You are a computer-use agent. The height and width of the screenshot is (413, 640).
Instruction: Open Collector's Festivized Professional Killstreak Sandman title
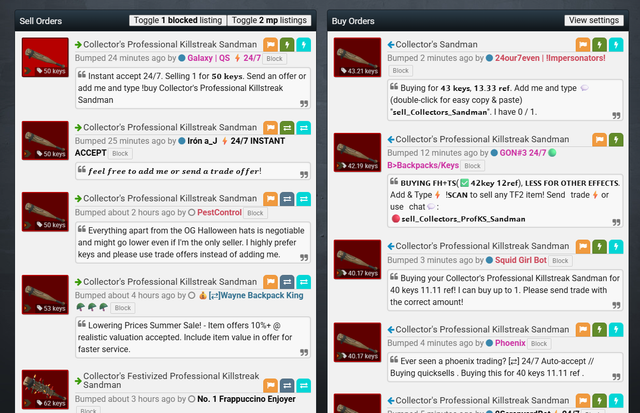[171, 380]
